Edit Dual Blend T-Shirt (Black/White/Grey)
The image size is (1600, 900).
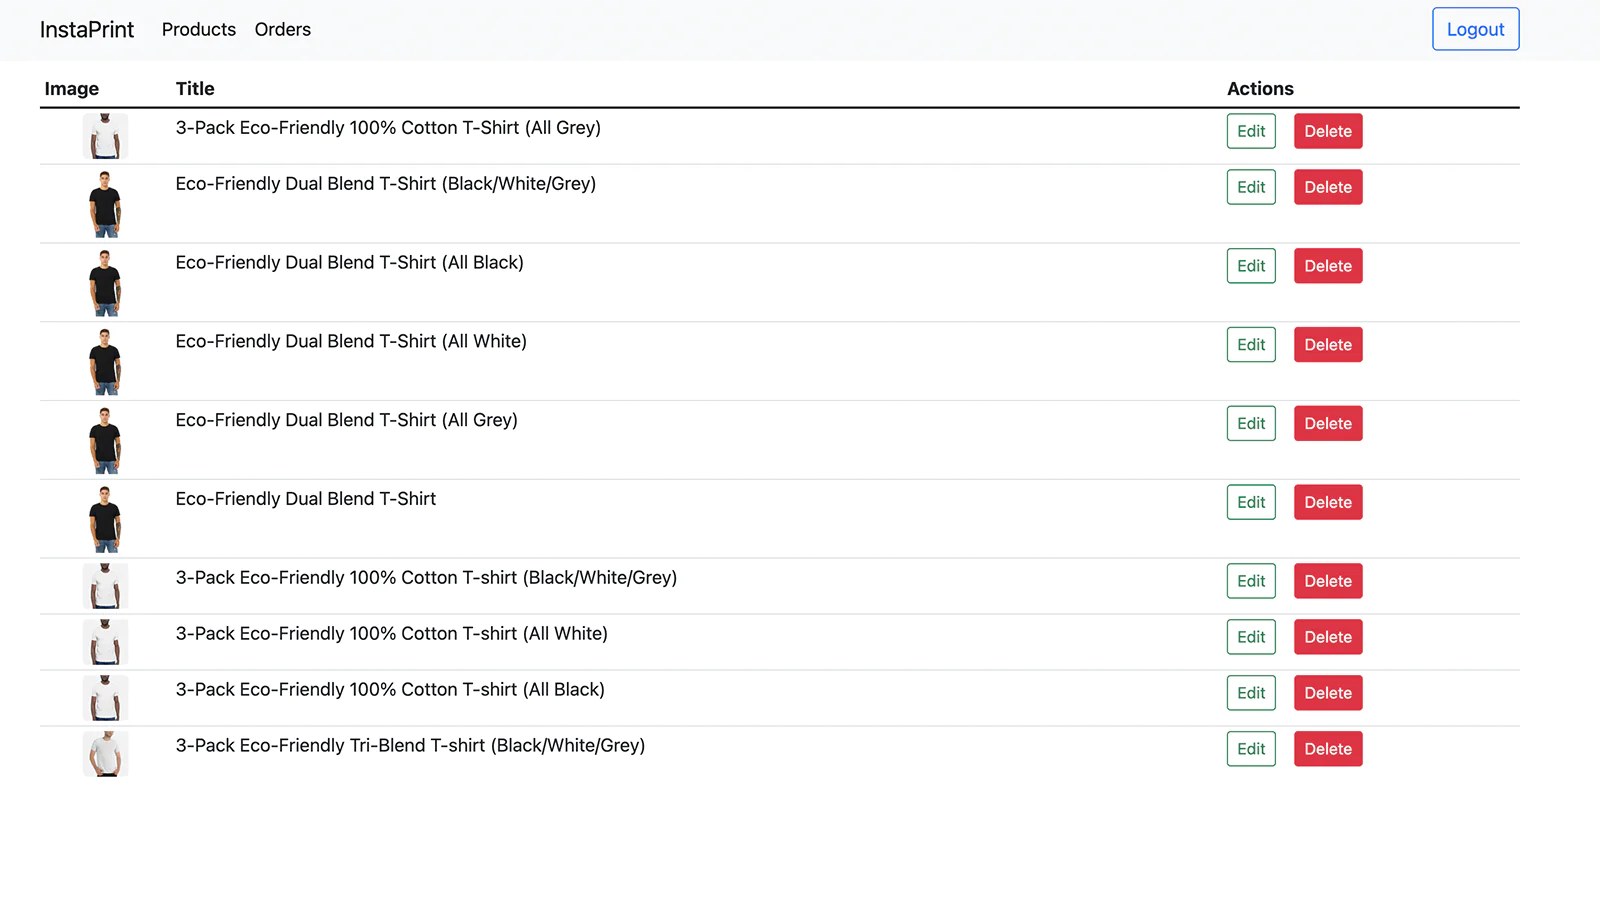pos(1251,187)
